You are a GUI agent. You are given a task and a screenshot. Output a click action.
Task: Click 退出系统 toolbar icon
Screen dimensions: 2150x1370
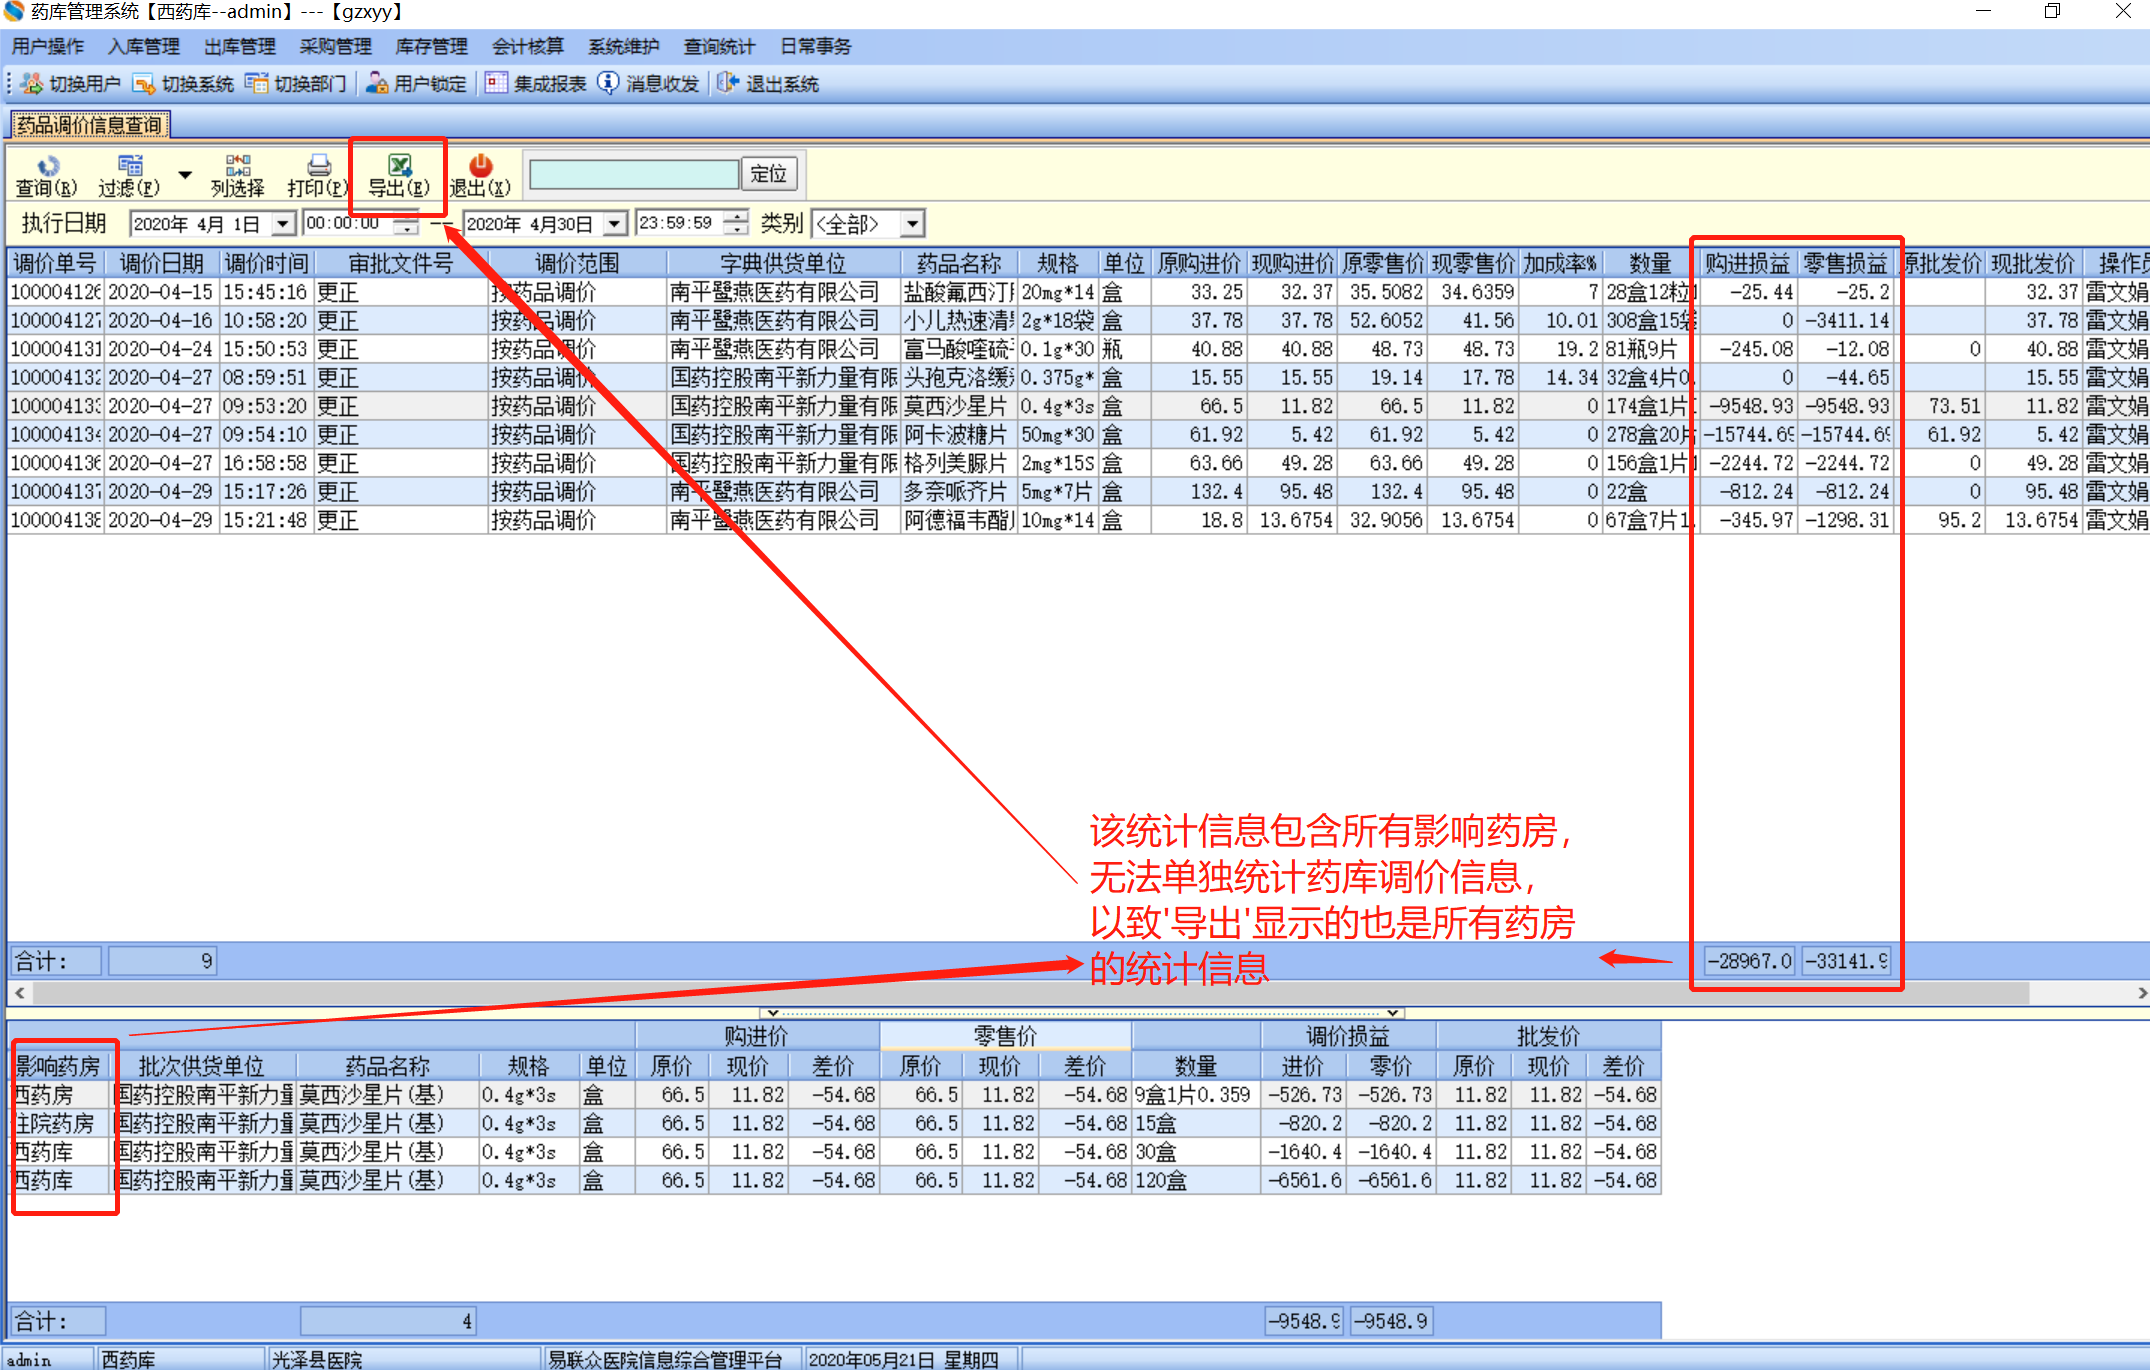(x=728, y=84)
